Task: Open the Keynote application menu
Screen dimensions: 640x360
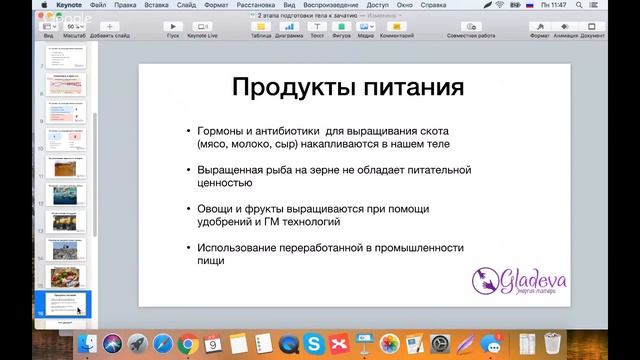Action: [x=69, y=5]
